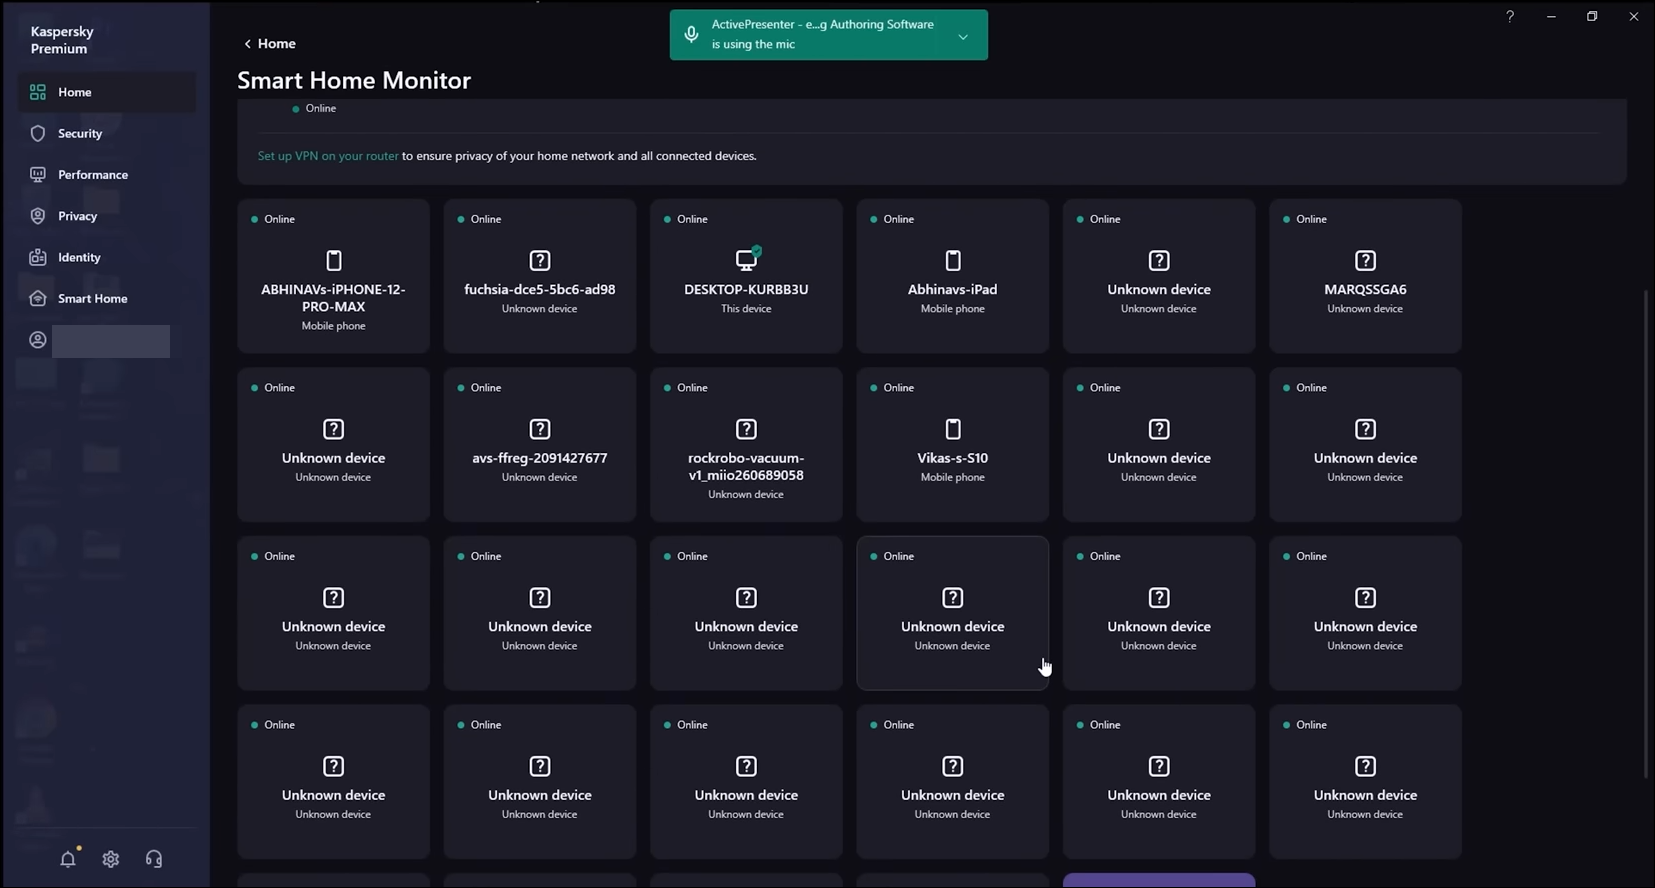Go back to Home via the back arrow
1655x888 pixels.
(x=269, y=44)
